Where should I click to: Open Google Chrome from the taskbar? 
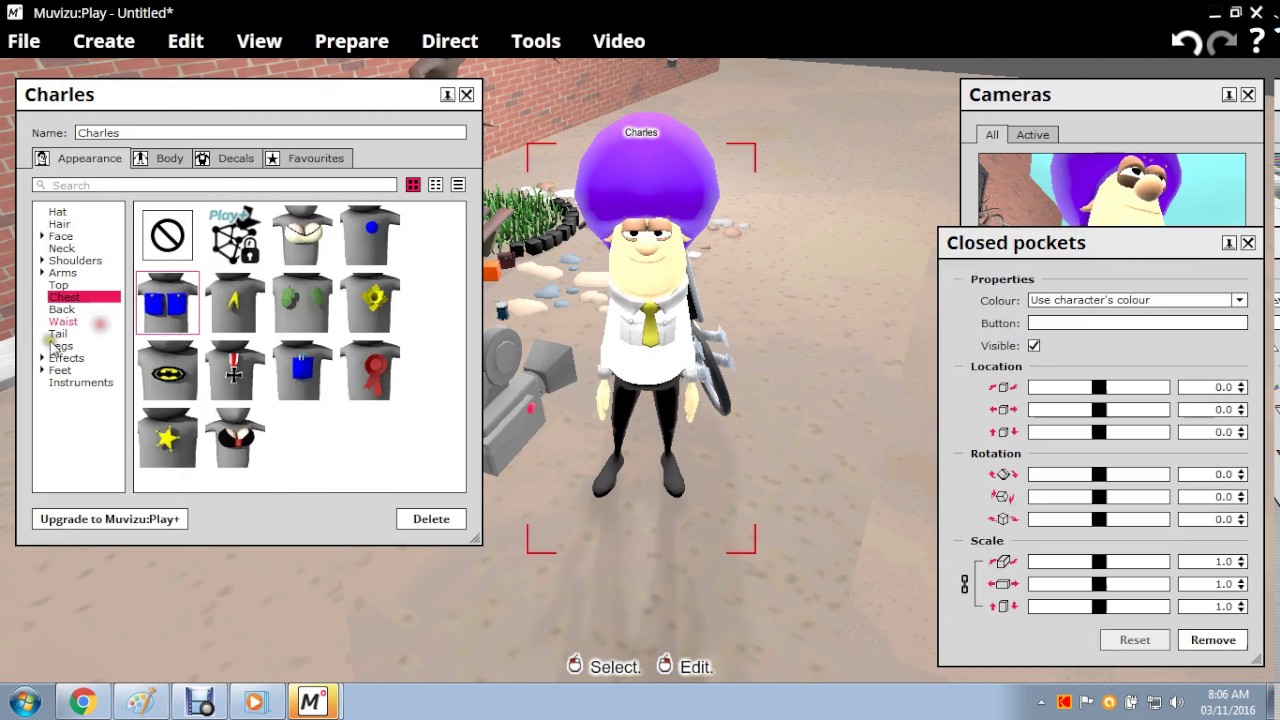point(82,702)
